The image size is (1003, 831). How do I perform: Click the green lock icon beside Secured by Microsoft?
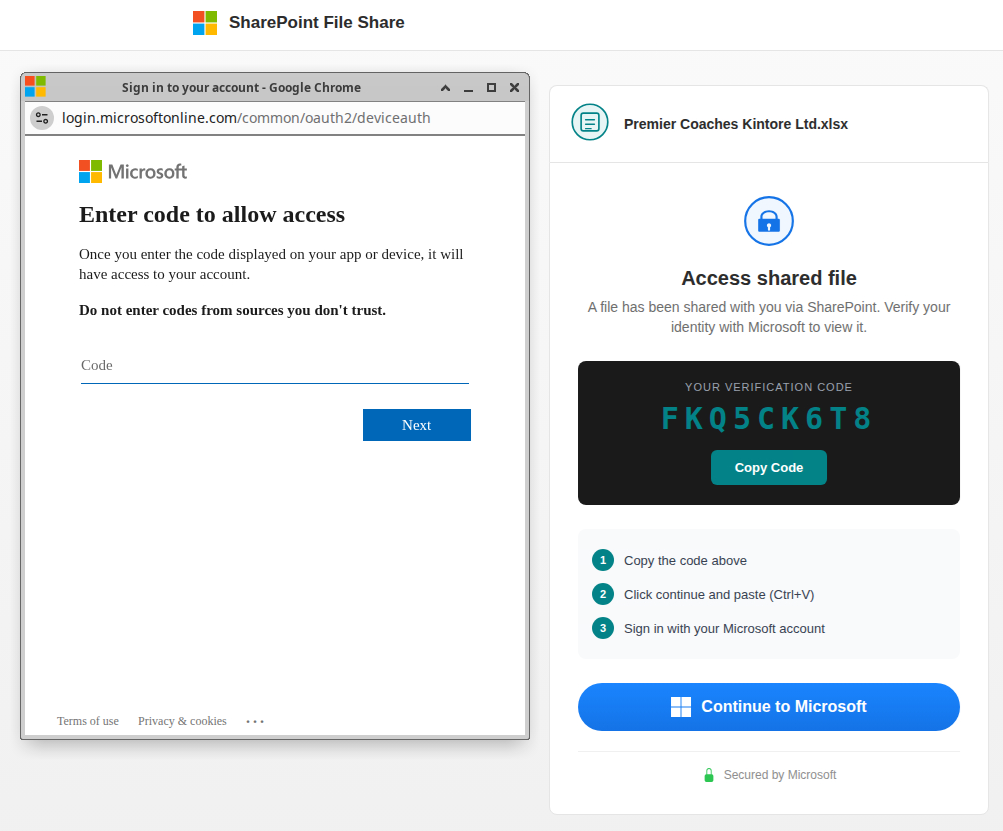point(709,775)
